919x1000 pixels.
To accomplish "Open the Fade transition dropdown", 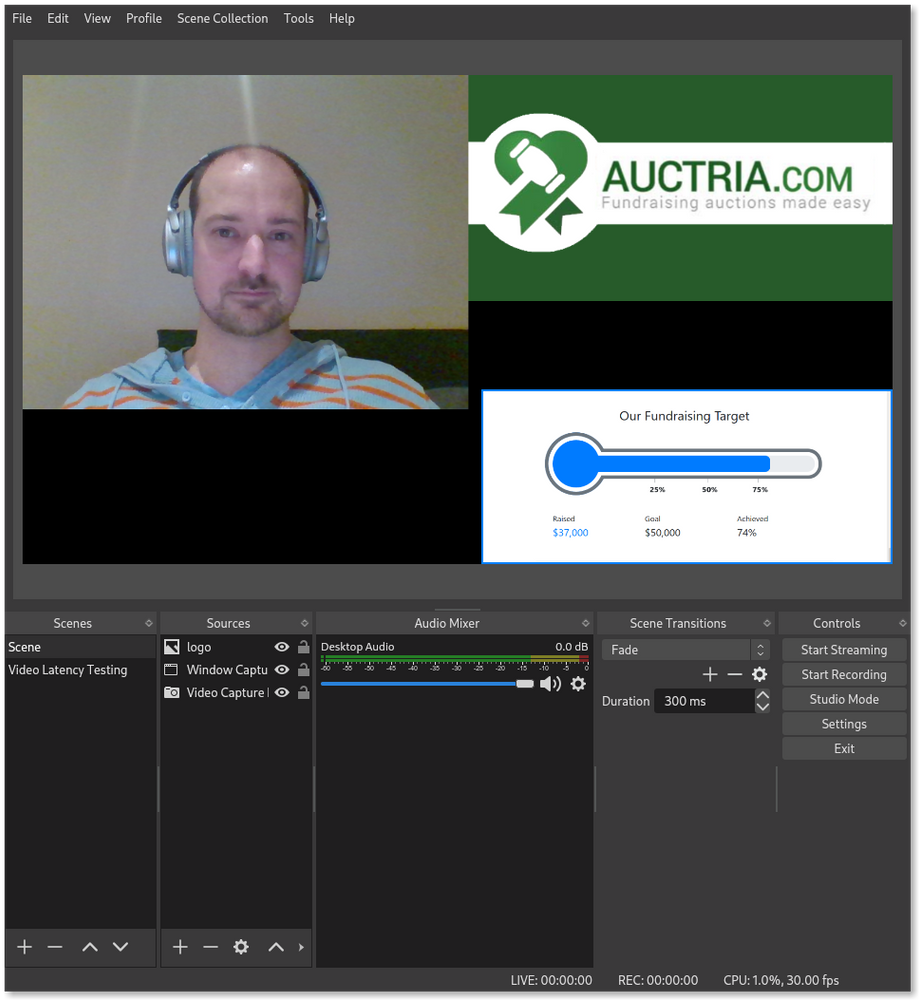I will [x=686, y=650].
